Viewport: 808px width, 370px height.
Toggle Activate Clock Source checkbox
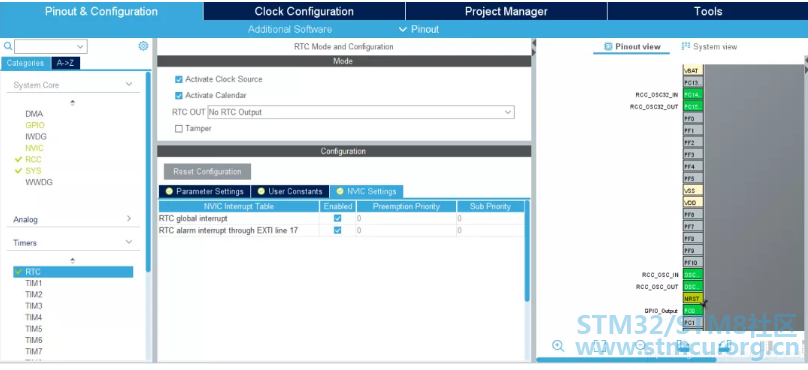pyautogui.click(x=179, y=79)
